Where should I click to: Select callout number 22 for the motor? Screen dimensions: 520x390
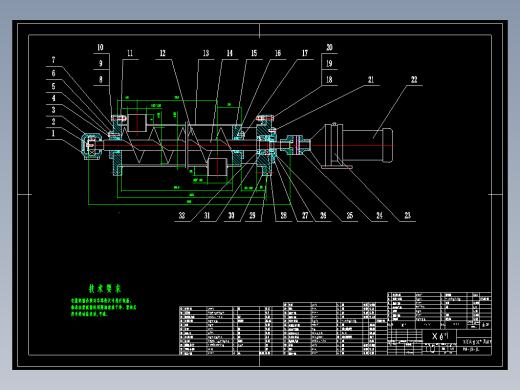pyautogui.click(x=414, y=80)
